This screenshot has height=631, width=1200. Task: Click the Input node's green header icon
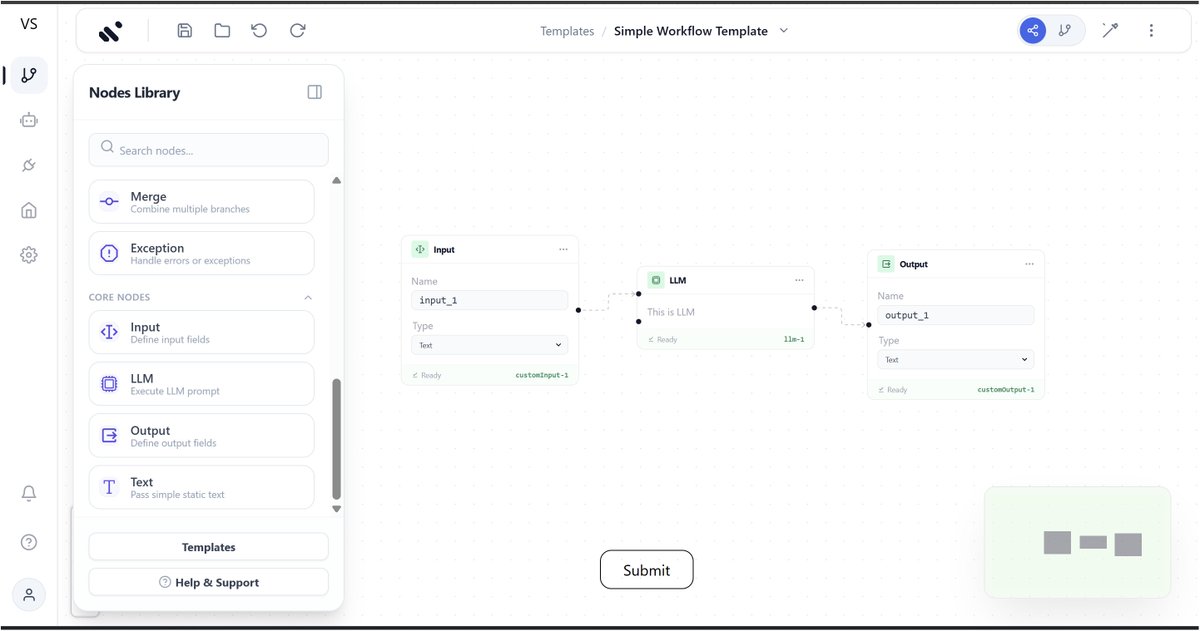pos(420,249)
